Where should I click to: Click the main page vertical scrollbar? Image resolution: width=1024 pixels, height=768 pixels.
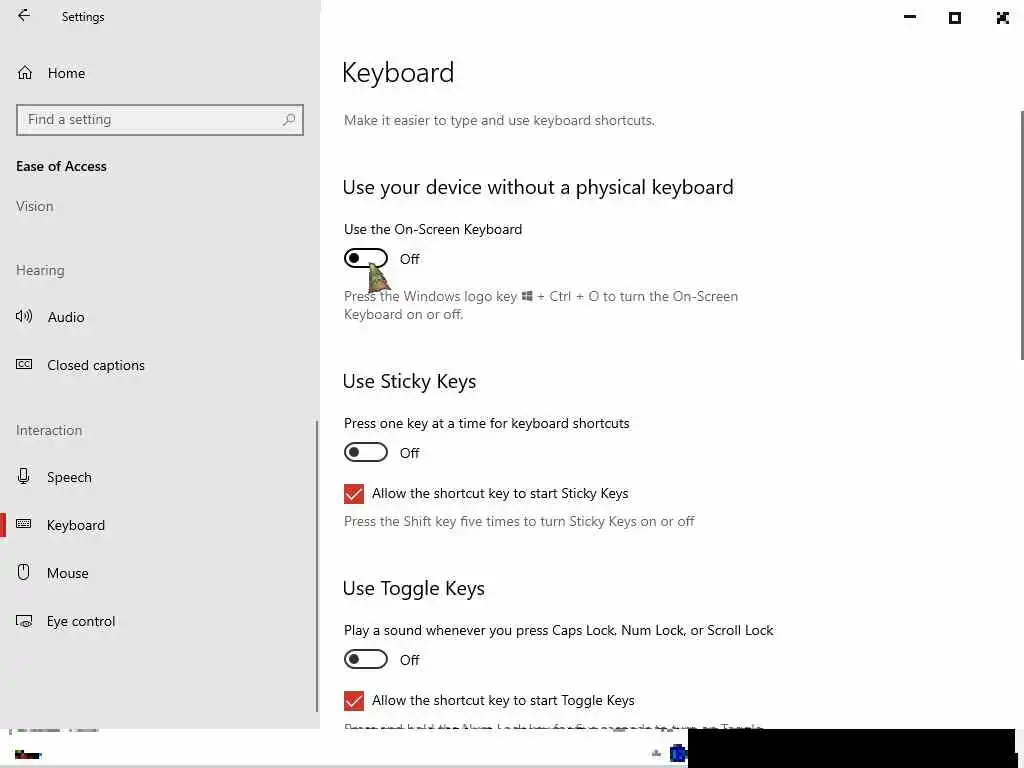(1020, 235)
